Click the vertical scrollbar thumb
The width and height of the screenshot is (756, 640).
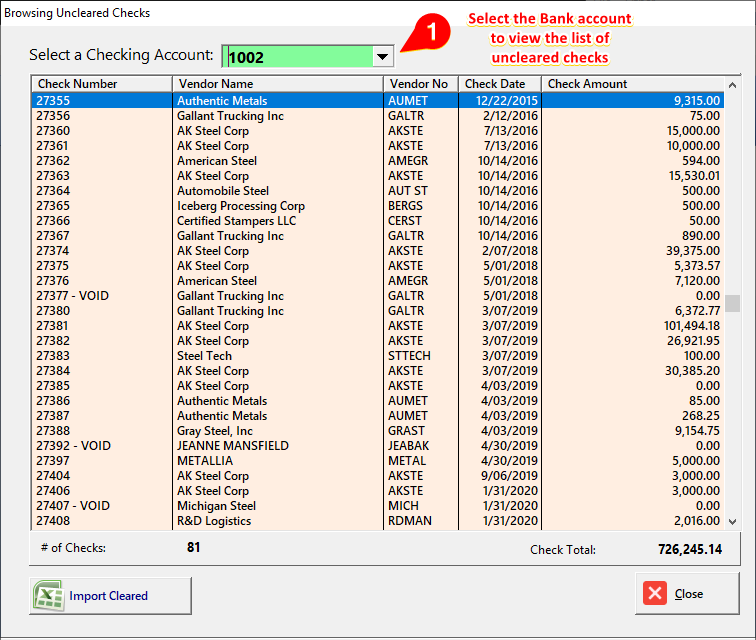click(732, 303)
